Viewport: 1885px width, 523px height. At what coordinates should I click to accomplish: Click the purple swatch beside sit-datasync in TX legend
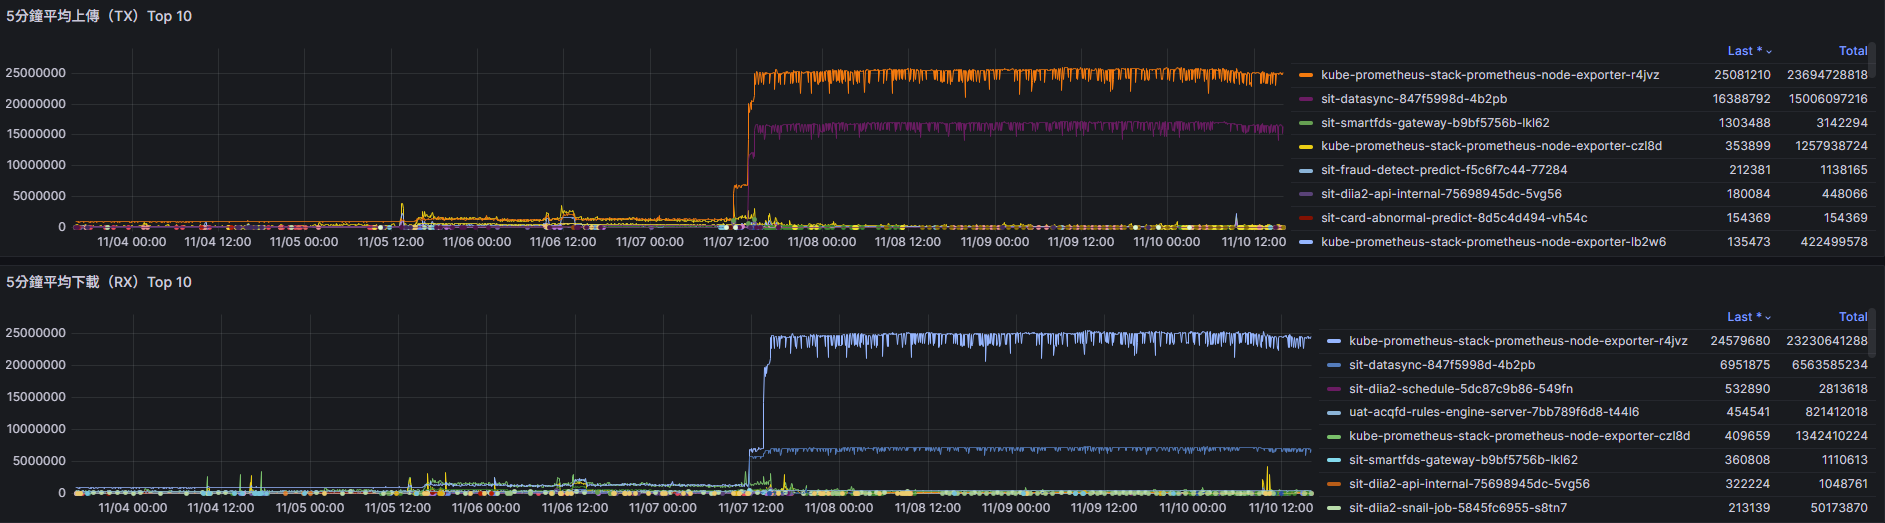pyautogui.click(x=1305, y=99)
